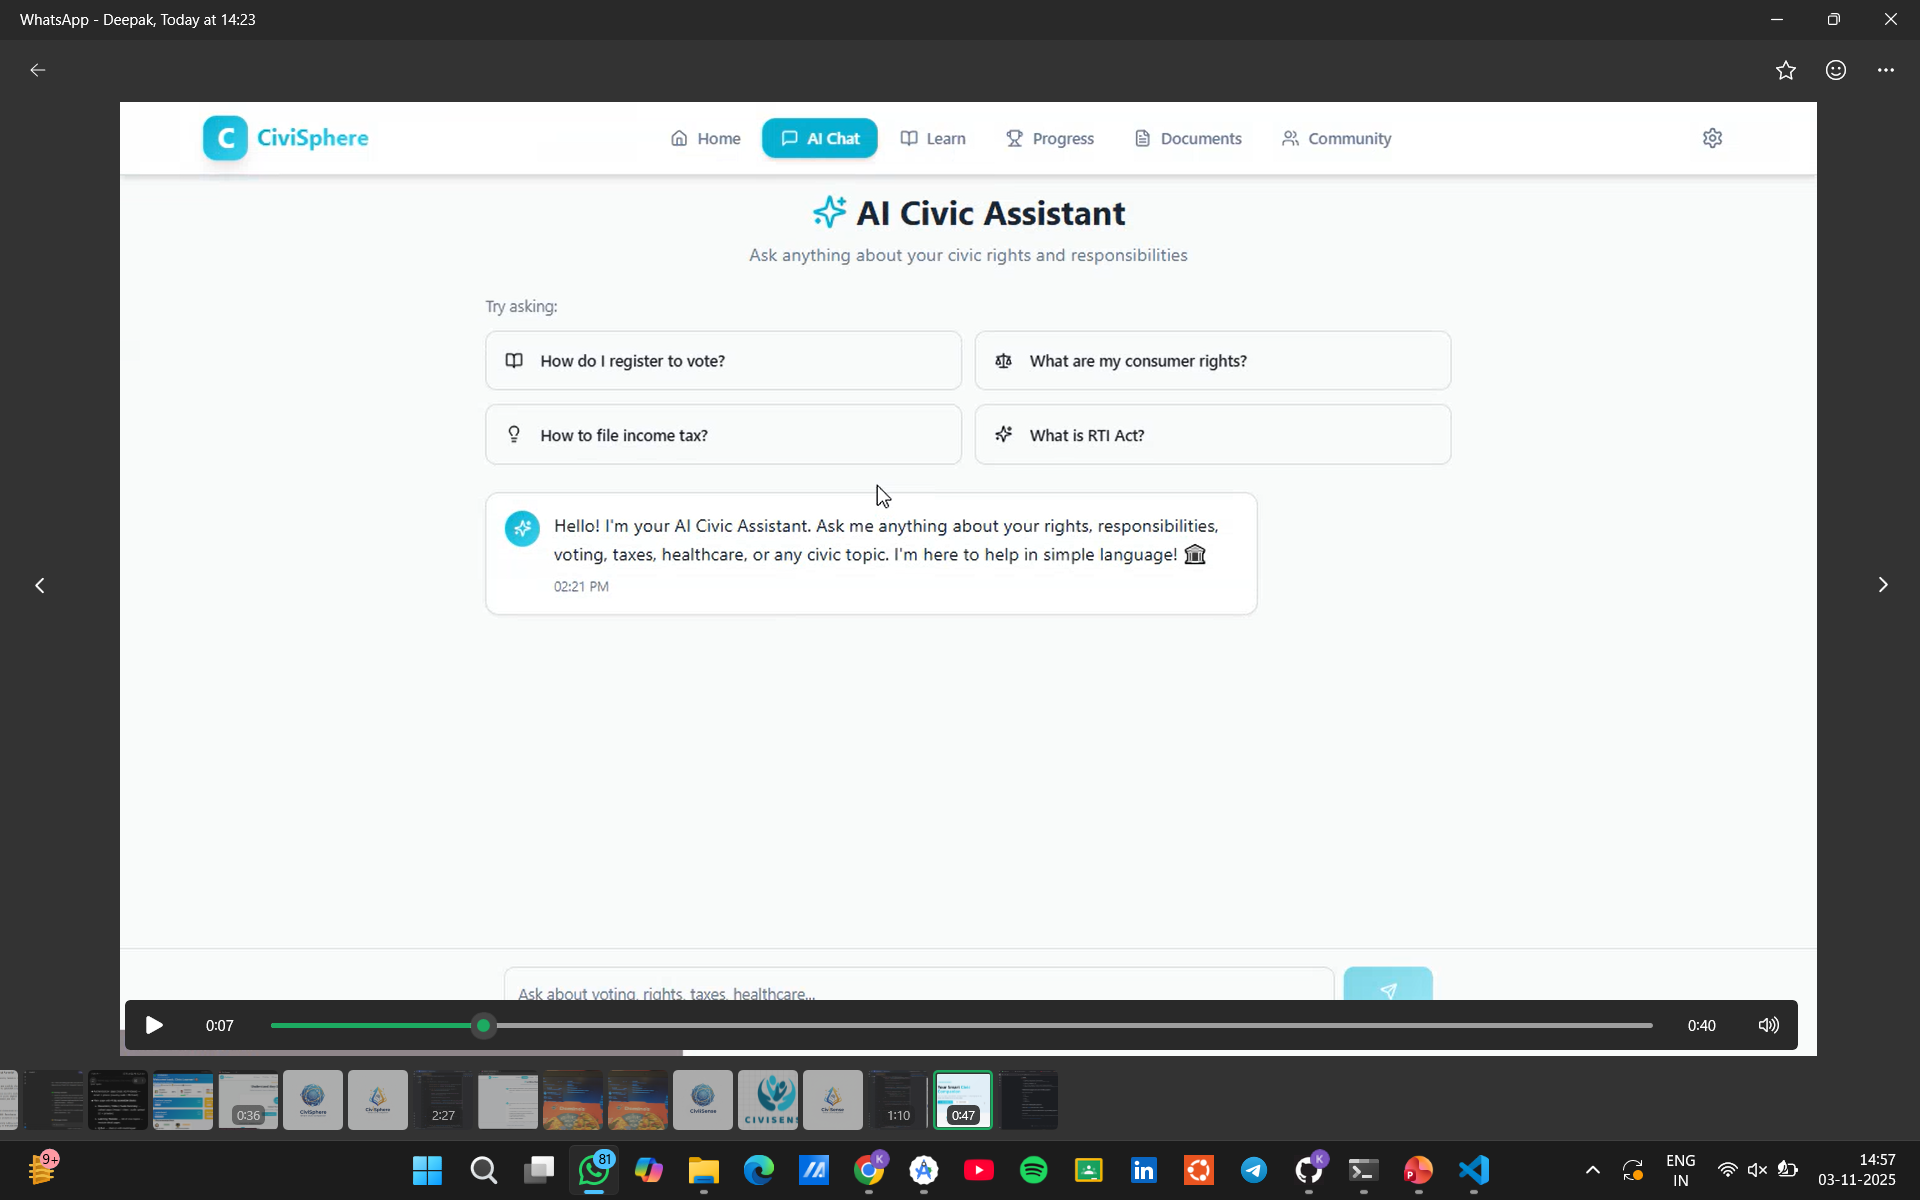Viewport: 1920px width, 1200px height.
Task: Click the back arrow in viewer header
Action: [38, 70]
